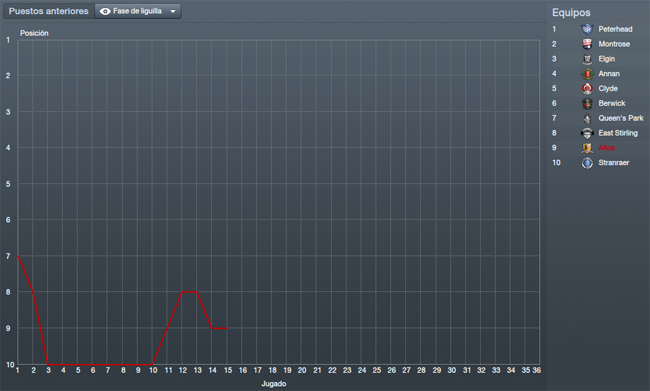Click the East Stirling badge icon
650x391 pixels.
587,133
